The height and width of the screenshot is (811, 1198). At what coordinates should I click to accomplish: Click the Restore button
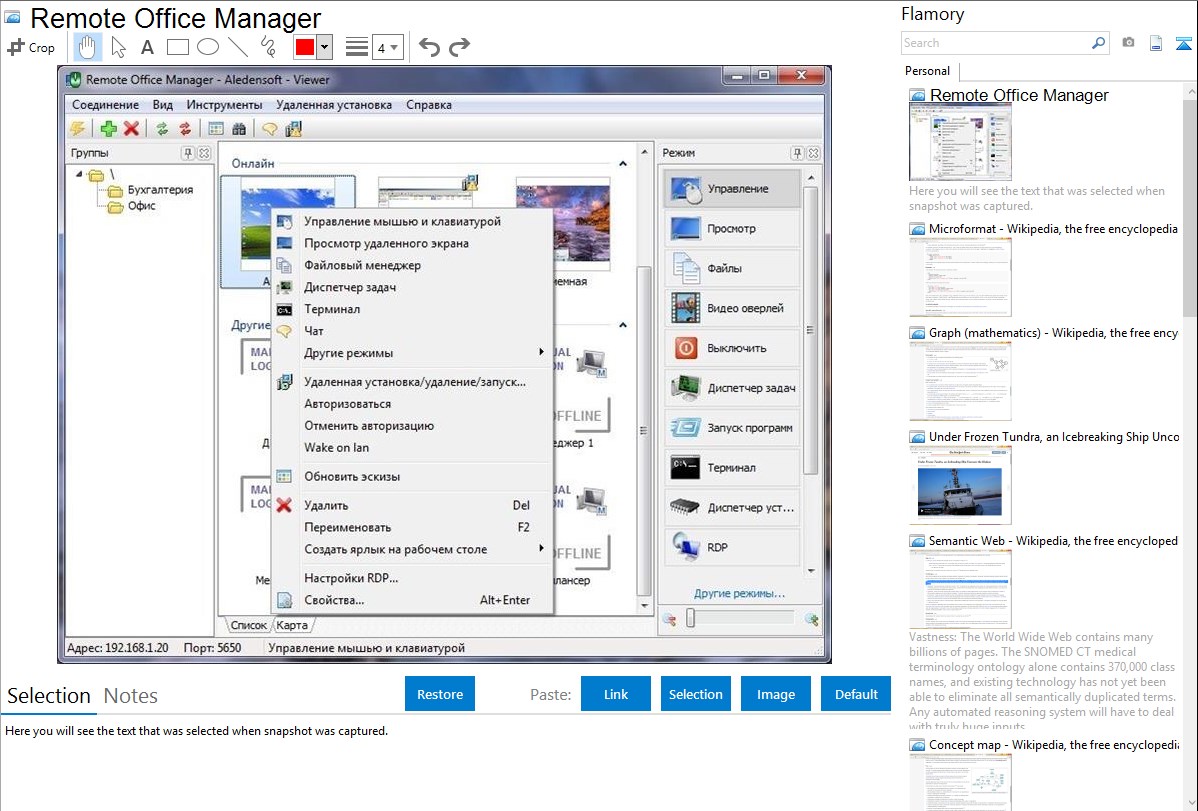tap(440, 694)
